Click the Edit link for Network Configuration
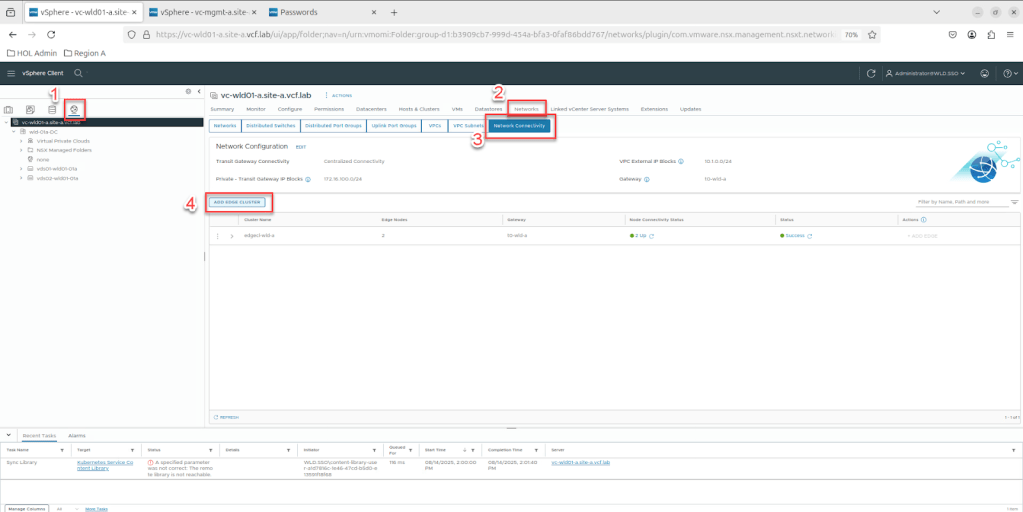The height and width of the screenshot is (512, 1023). pos(301,147)
